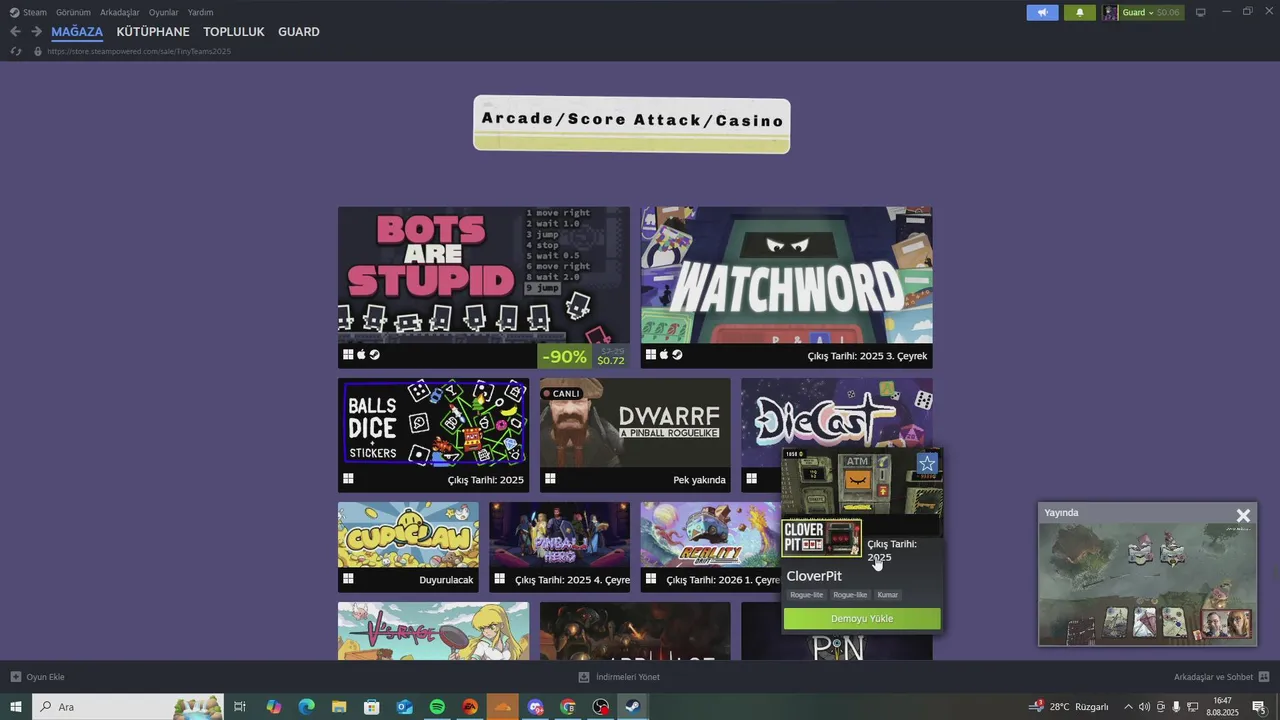Click the Windows Start button

[x=16, y=707]
